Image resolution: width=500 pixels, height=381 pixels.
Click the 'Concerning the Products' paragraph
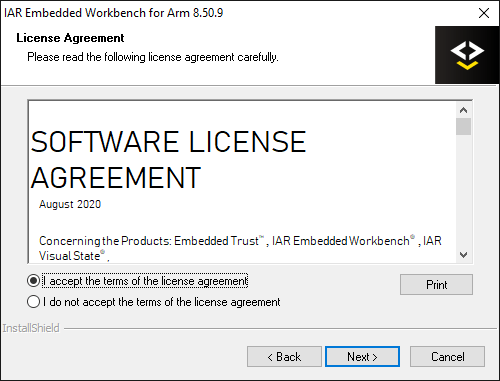coord(240,248)
